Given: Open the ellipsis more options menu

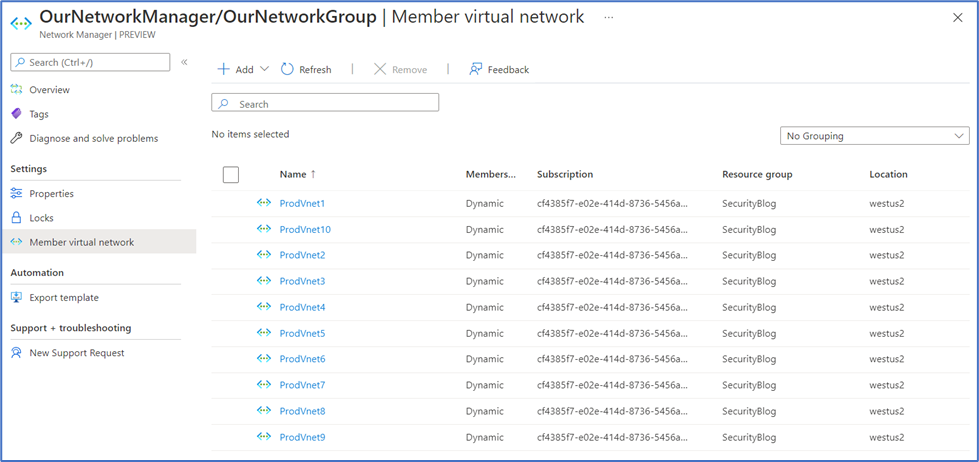Looking at the screenshot, I should point(609,17).
